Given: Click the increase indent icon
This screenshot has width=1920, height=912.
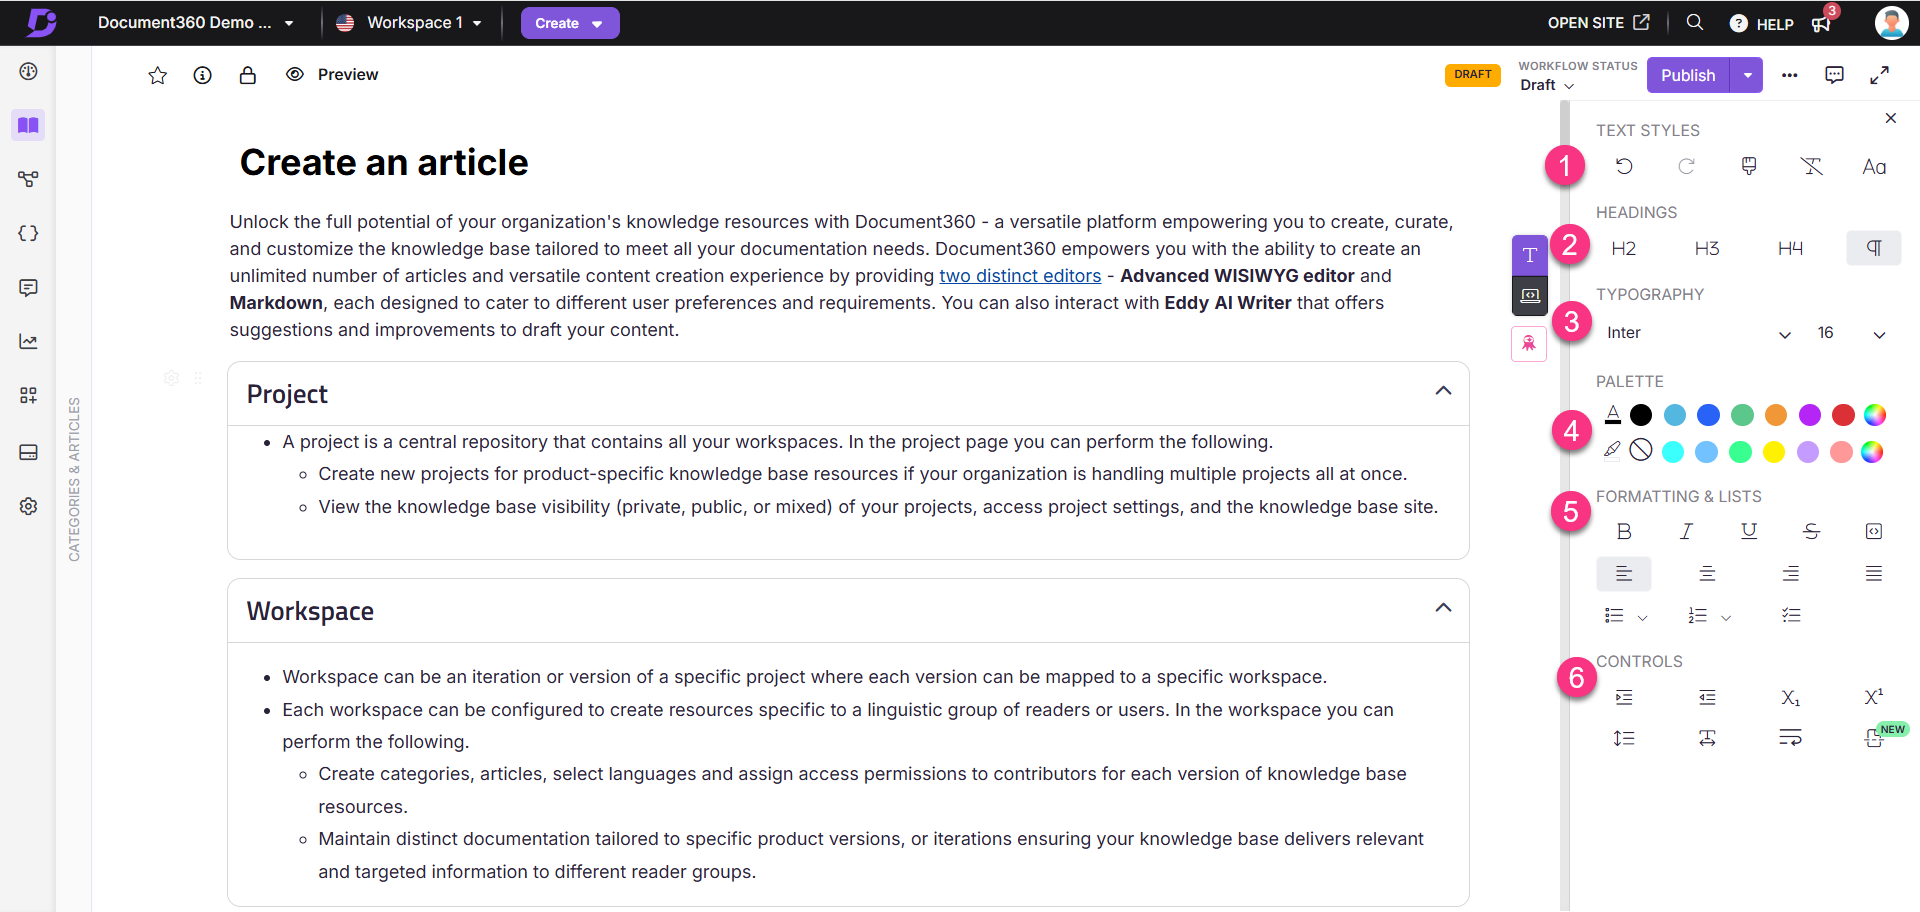Looking at the screenshot, I should [x=1624, y=698].
